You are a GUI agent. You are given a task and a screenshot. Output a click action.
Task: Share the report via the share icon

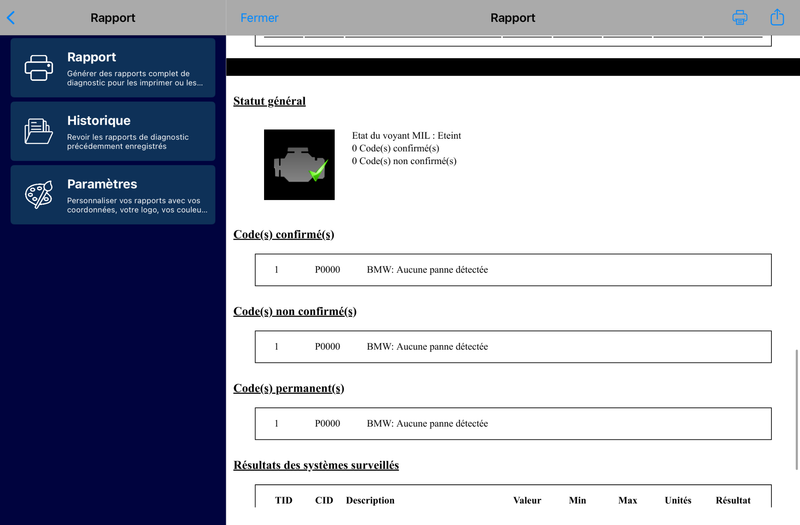coord(777,17)
